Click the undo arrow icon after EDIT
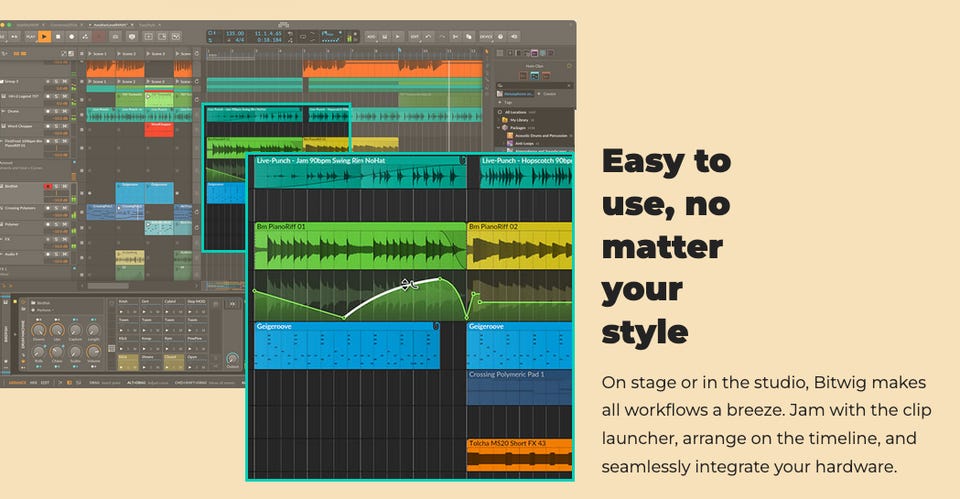Viewport: 960px width, 499px height. point(428,37)
